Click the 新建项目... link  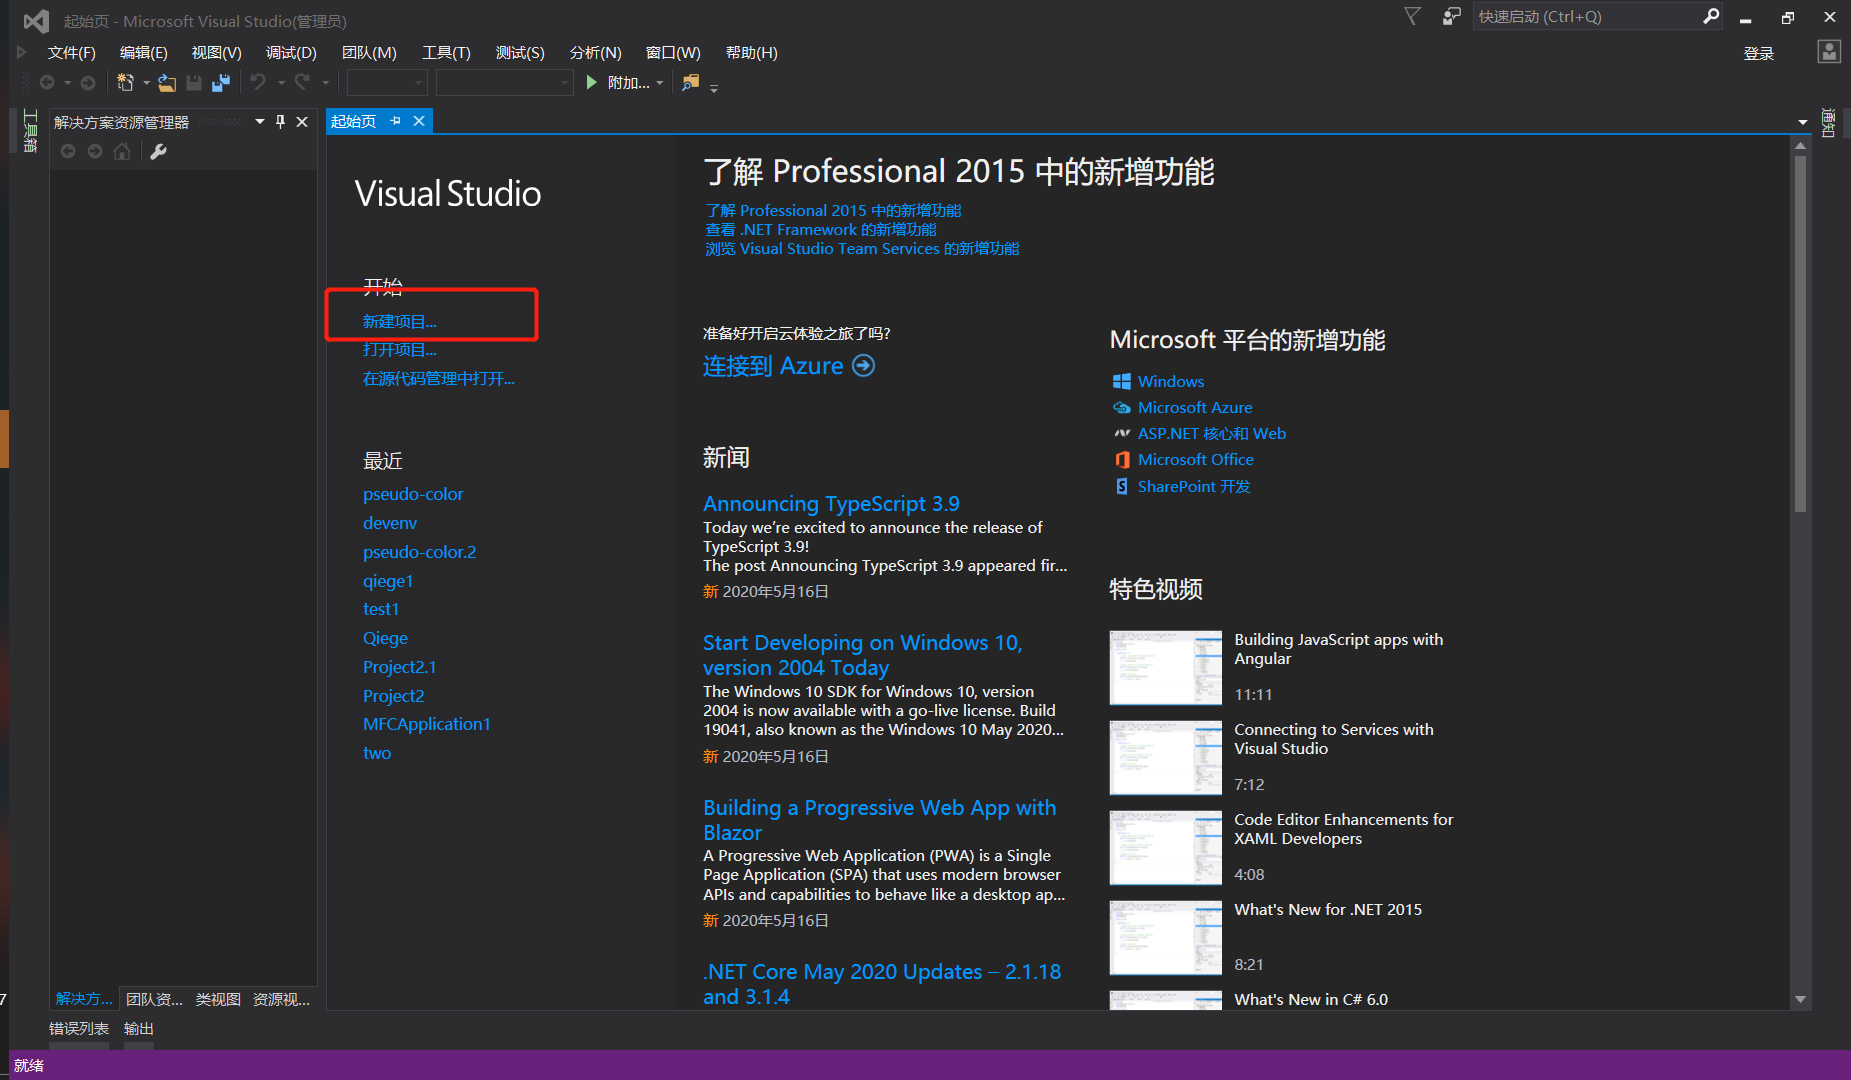[400, 322]
